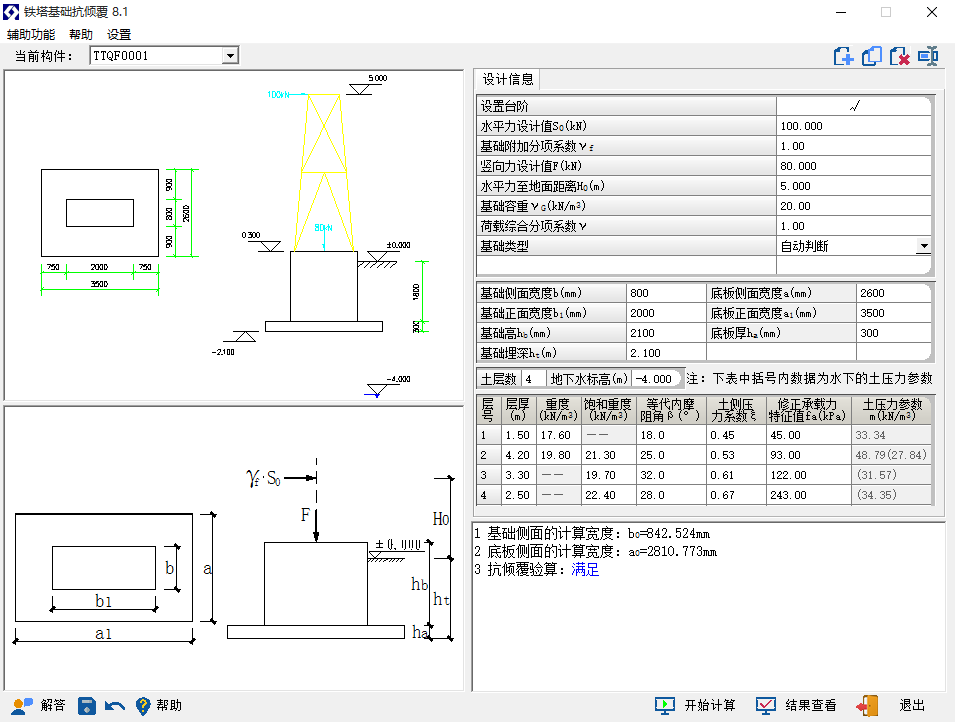Click the save floppy disk icon
The height and width of the screenshot is (722, 955).
(x=87, y=706)
